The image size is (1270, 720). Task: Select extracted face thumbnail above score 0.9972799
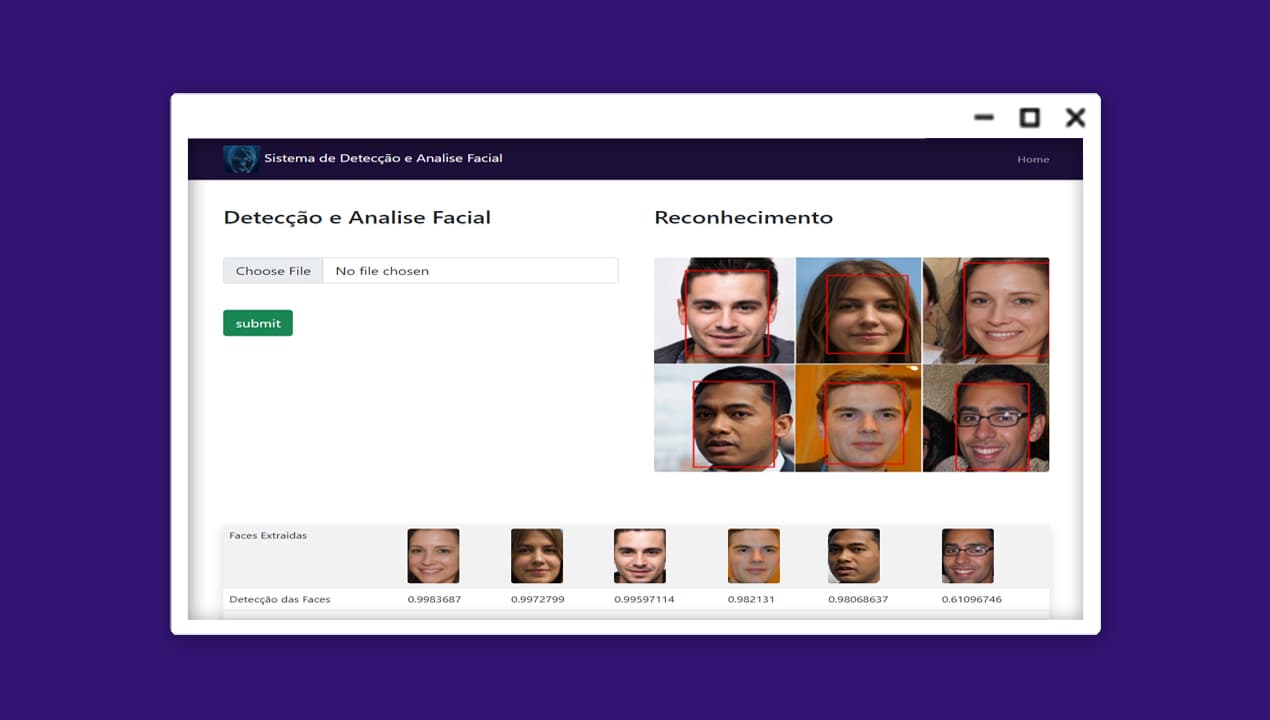[537, 556]
